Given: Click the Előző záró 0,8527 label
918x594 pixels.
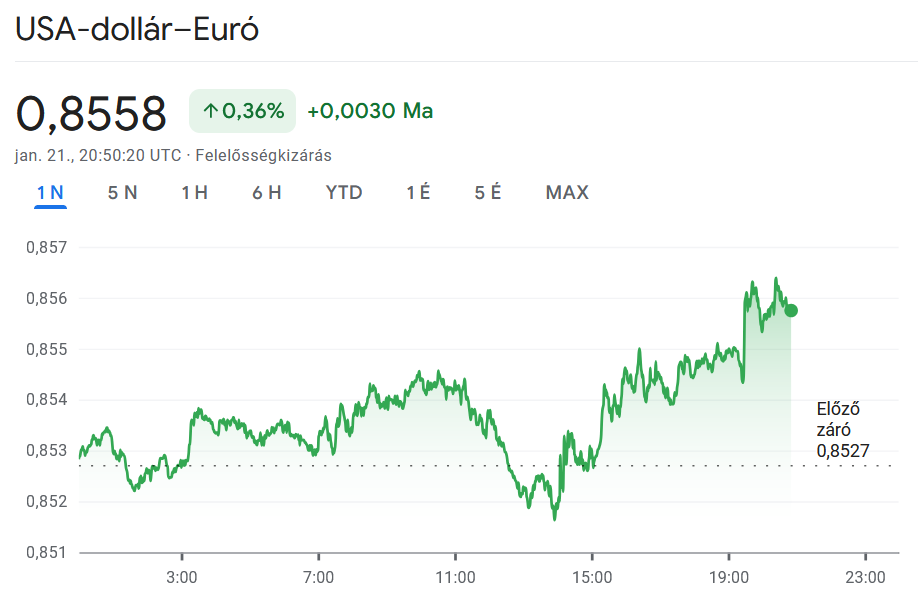Looking at the screenshot, I should 842,429.
